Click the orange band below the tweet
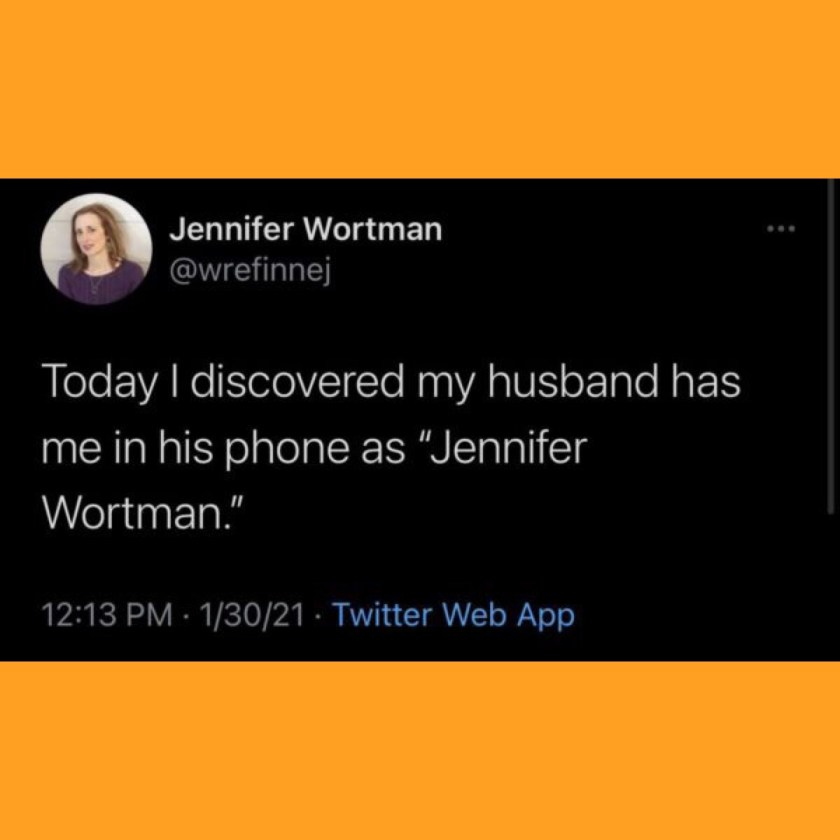 (x=420, y=751)
